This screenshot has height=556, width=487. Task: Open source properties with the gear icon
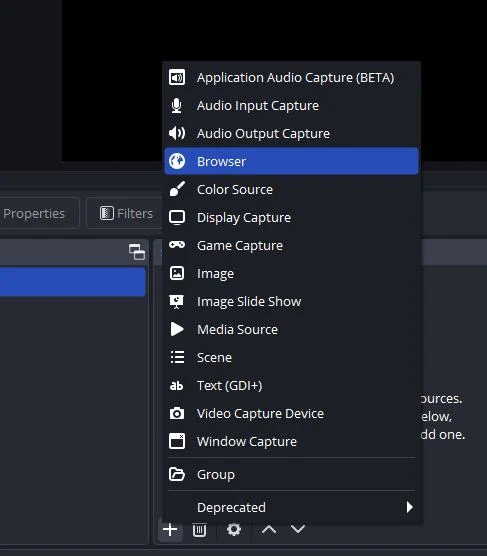234,529
